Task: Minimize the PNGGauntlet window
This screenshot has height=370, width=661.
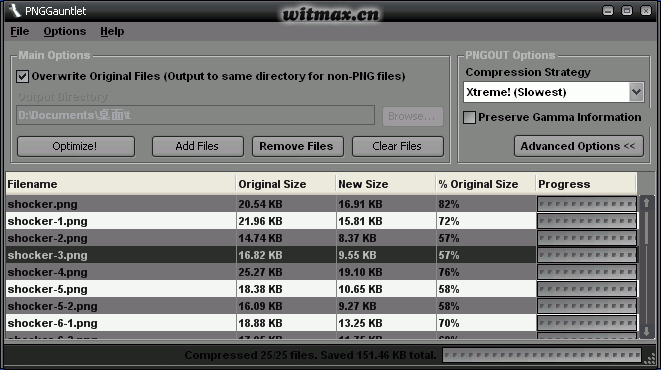Action: pos(608,11)
